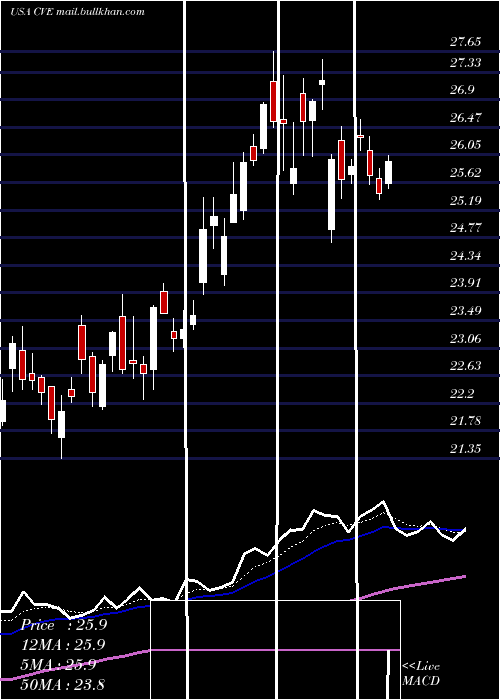Click the 24.77 price axis label

click(x=465, y=229)
